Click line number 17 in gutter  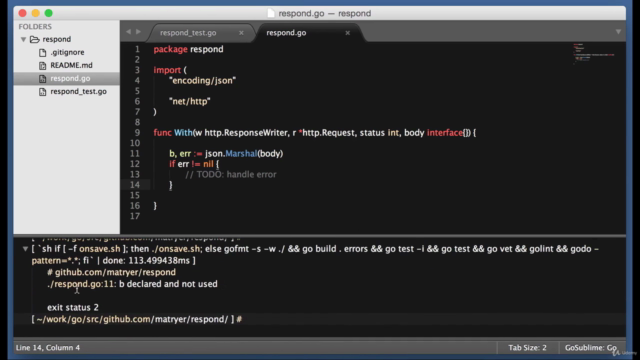(135, 216)
